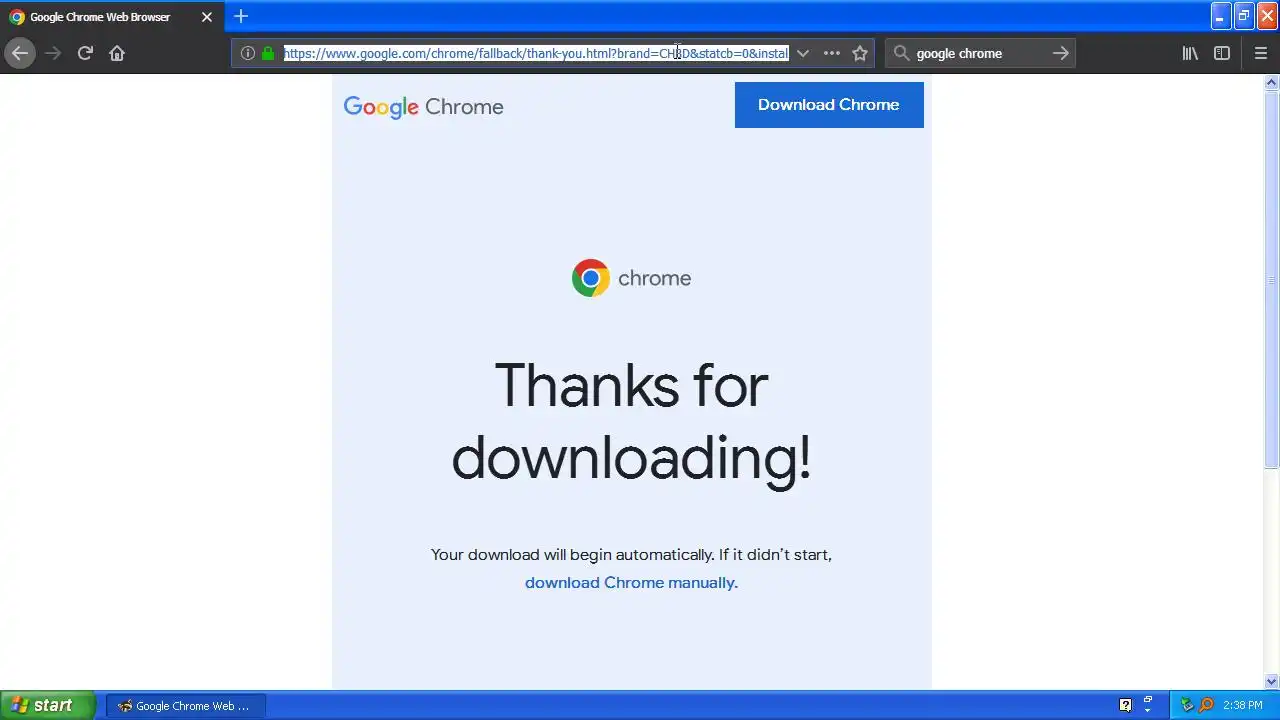Screen dimensions: 1280x720
Task: Select the Google Chrome Web taskbar item
Action: pyautogui.click(x=185, y=706)
